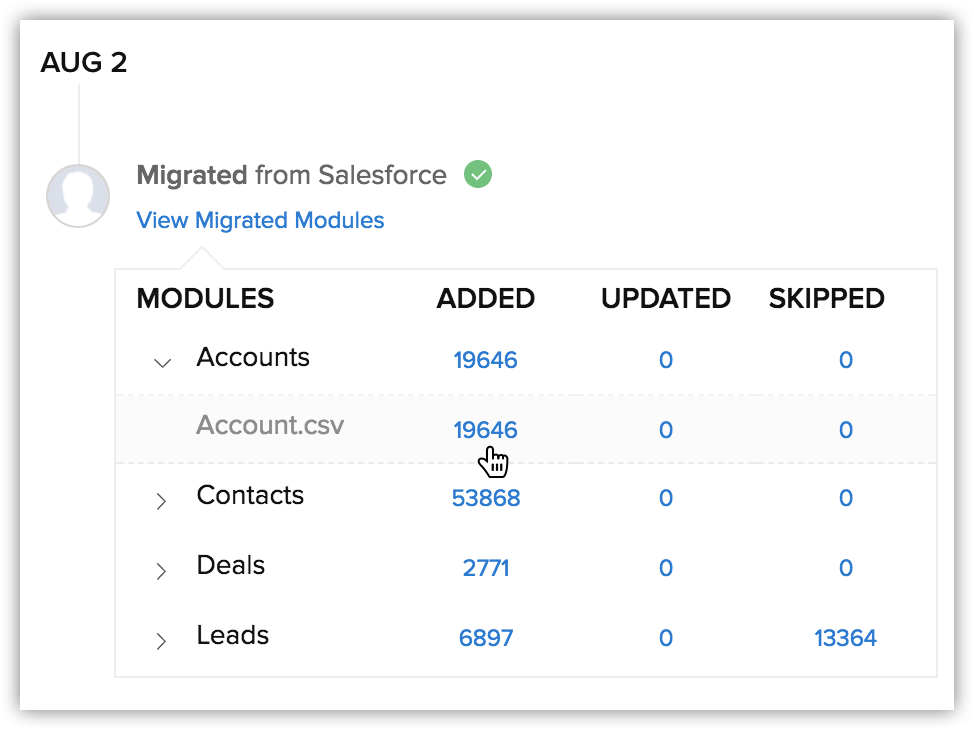
Task: Click the green migration success checkmark
Action: pos(478,174)
